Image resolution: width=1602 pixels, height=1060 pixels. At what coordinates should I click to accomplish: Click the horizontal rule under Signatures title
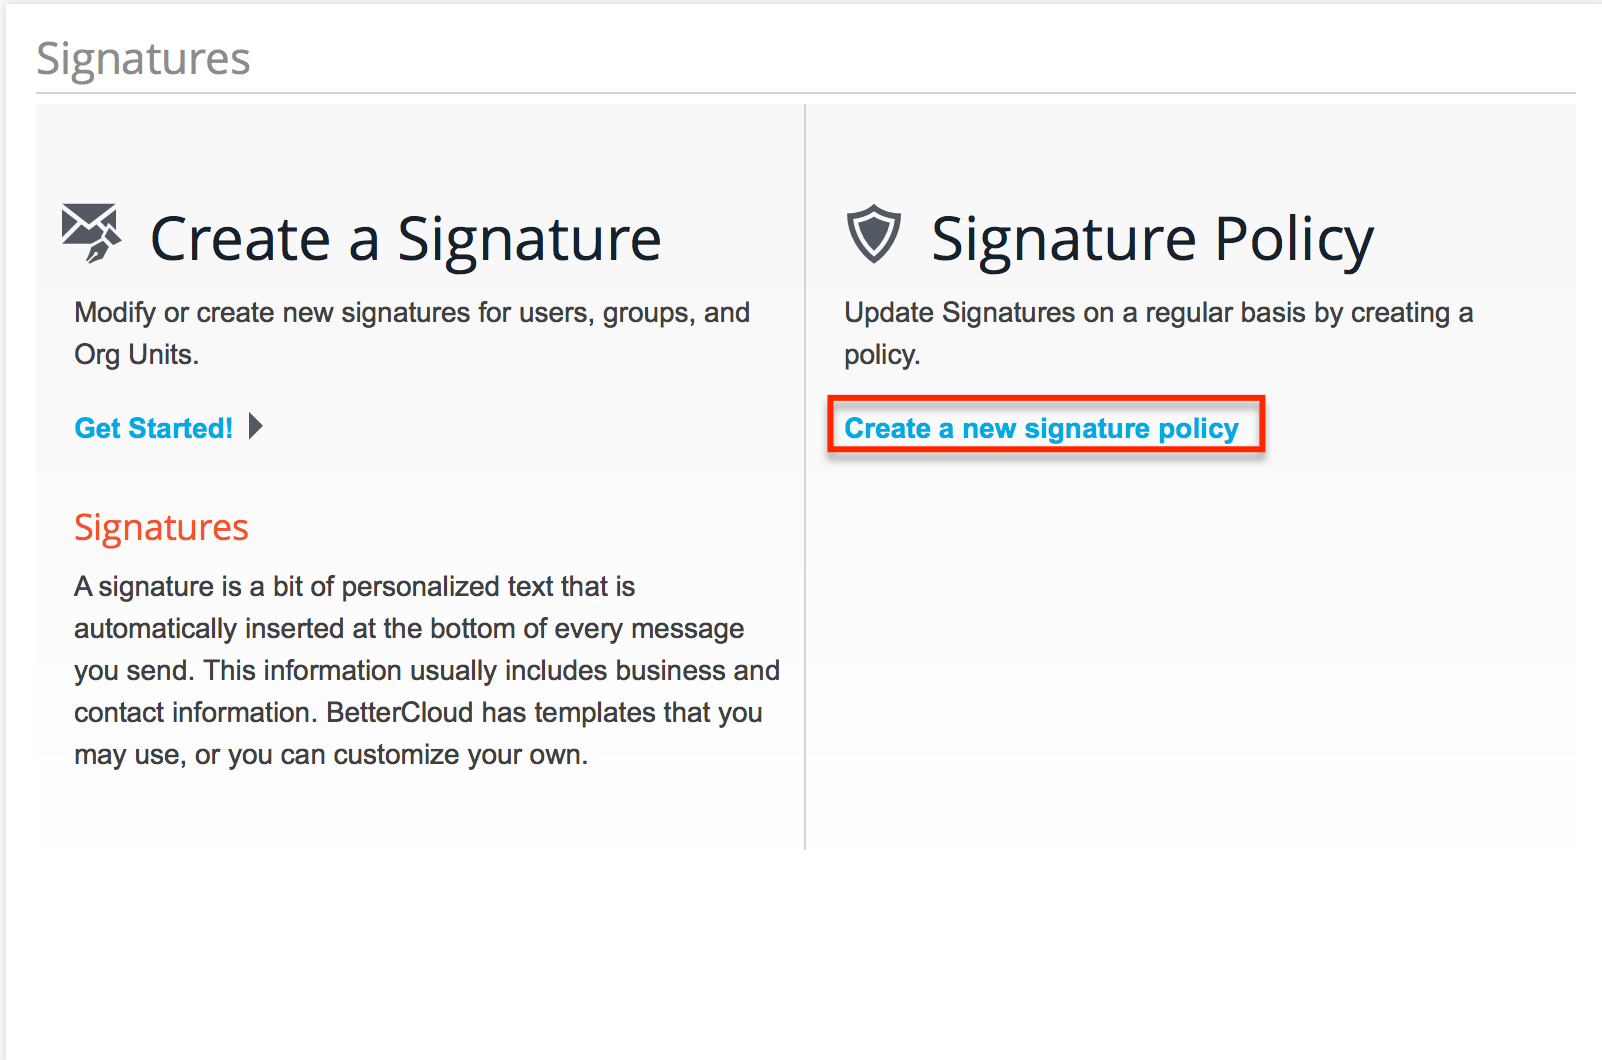point(806,93)
